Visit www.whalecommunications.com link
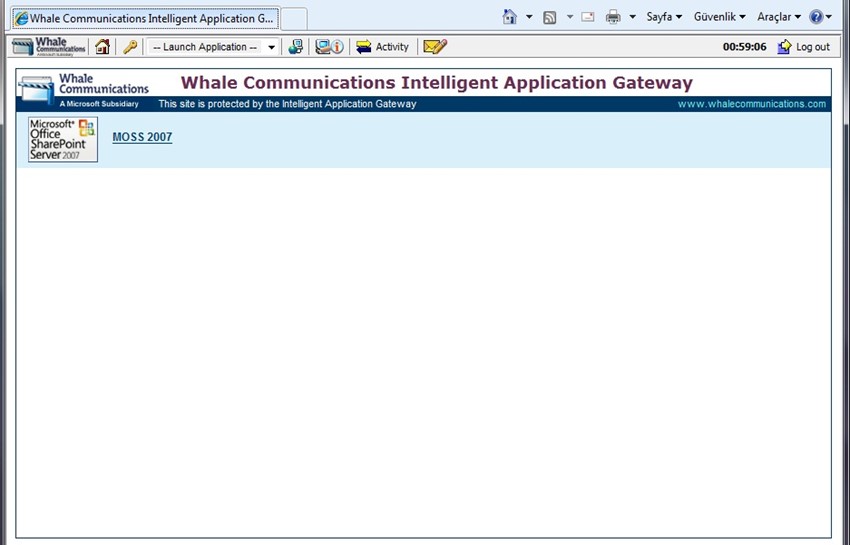 [751, 104]
